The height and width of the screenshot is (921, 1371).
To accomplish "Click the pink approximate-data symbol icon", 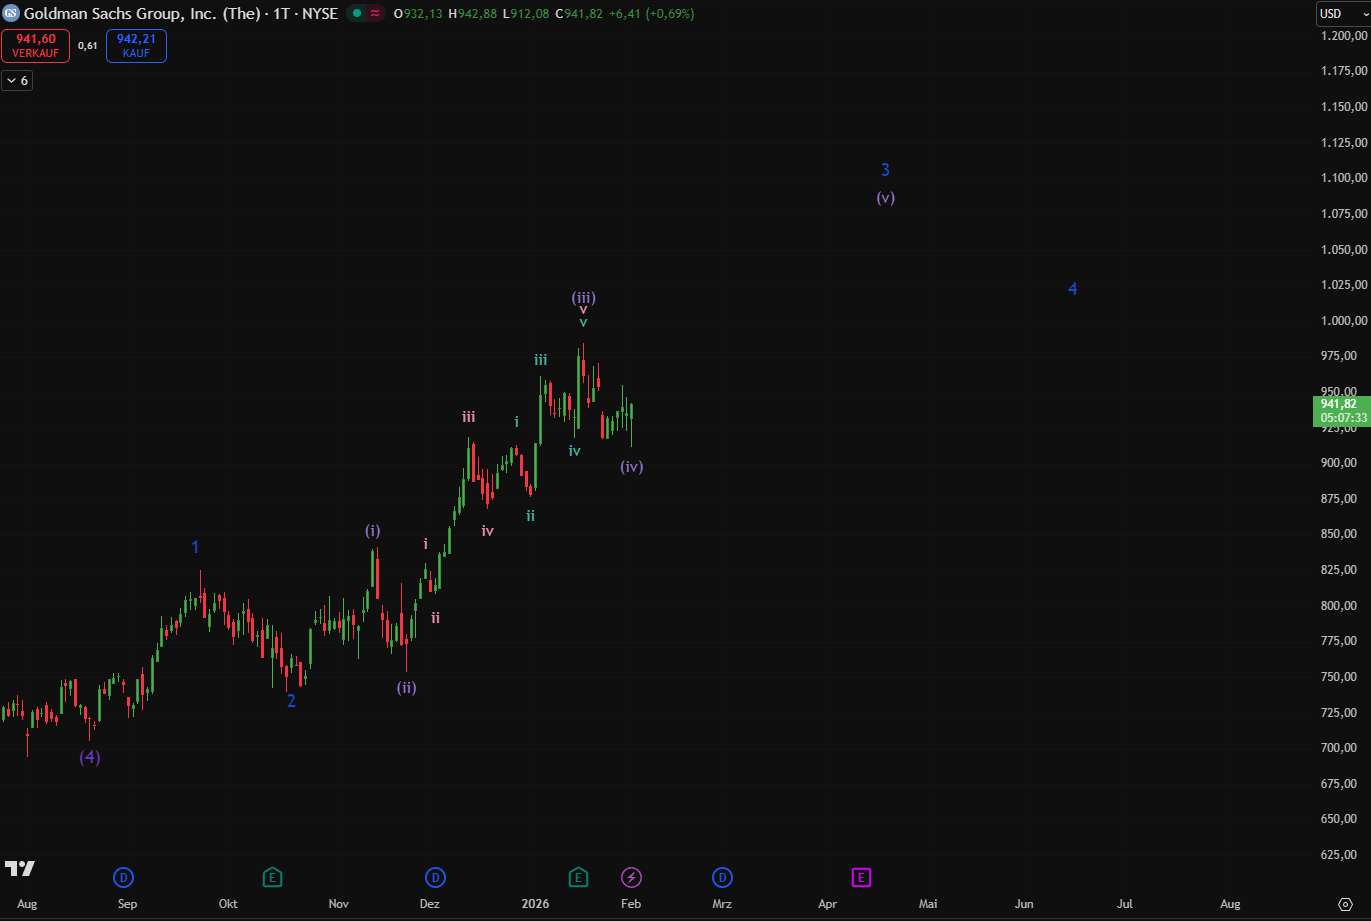I will [x=375, y=14].
